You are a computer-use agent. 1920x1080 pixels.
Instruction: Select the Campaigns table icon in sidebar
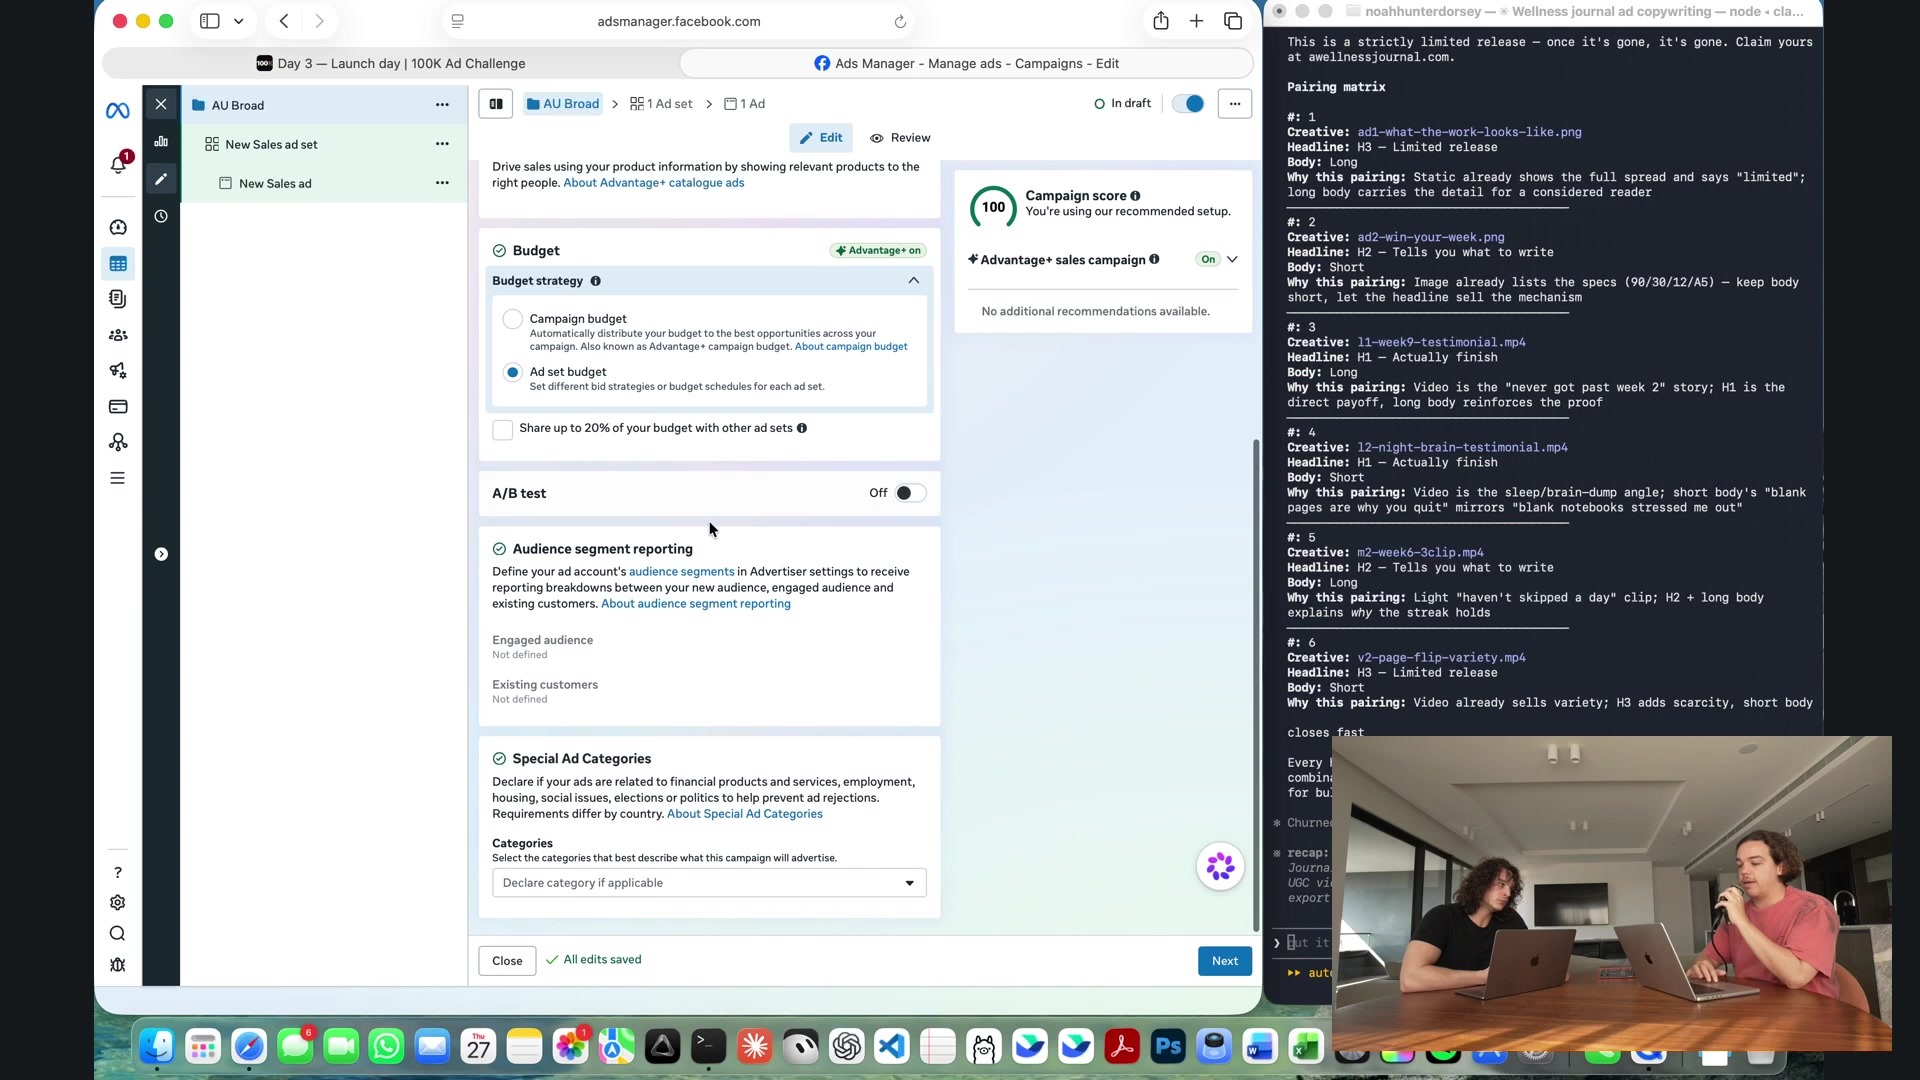tap(118, 264)
